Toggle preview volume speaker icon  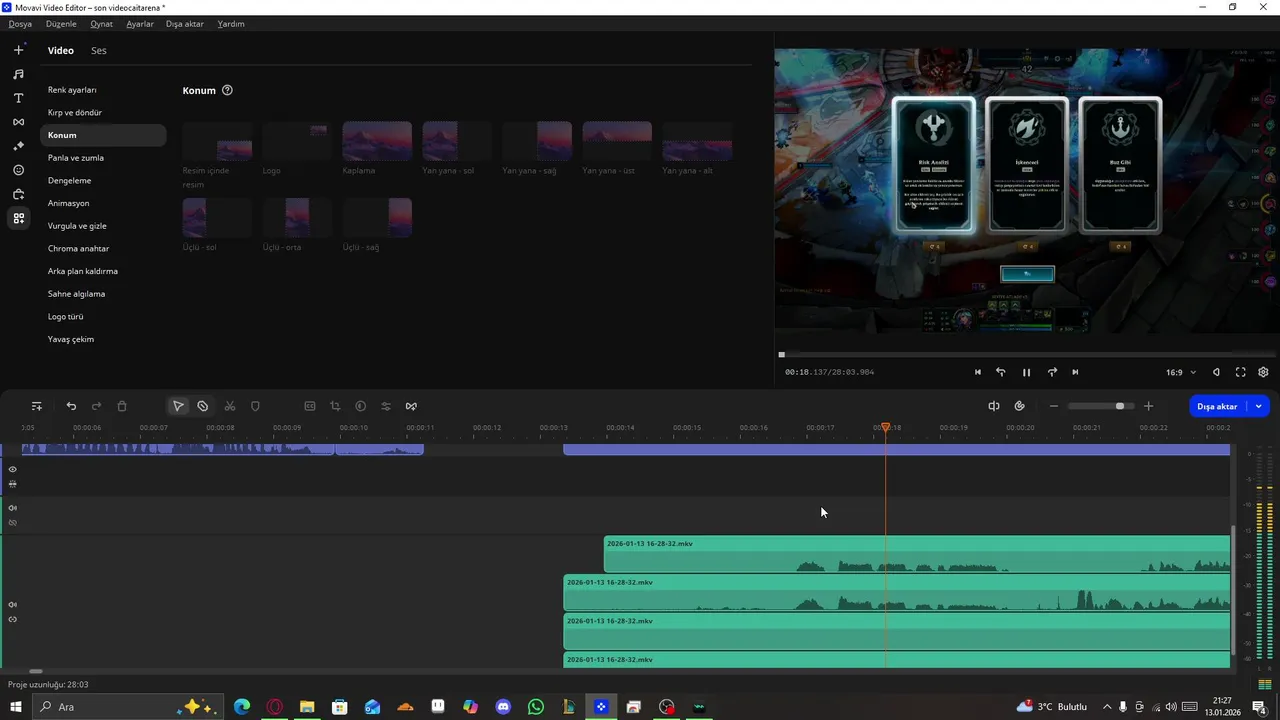1216,372
